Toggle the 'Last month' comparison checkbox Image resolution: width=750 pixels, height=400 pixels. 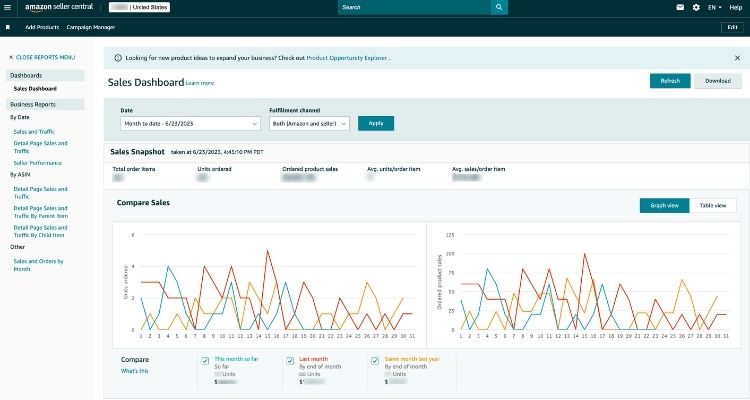pos(290,361)
